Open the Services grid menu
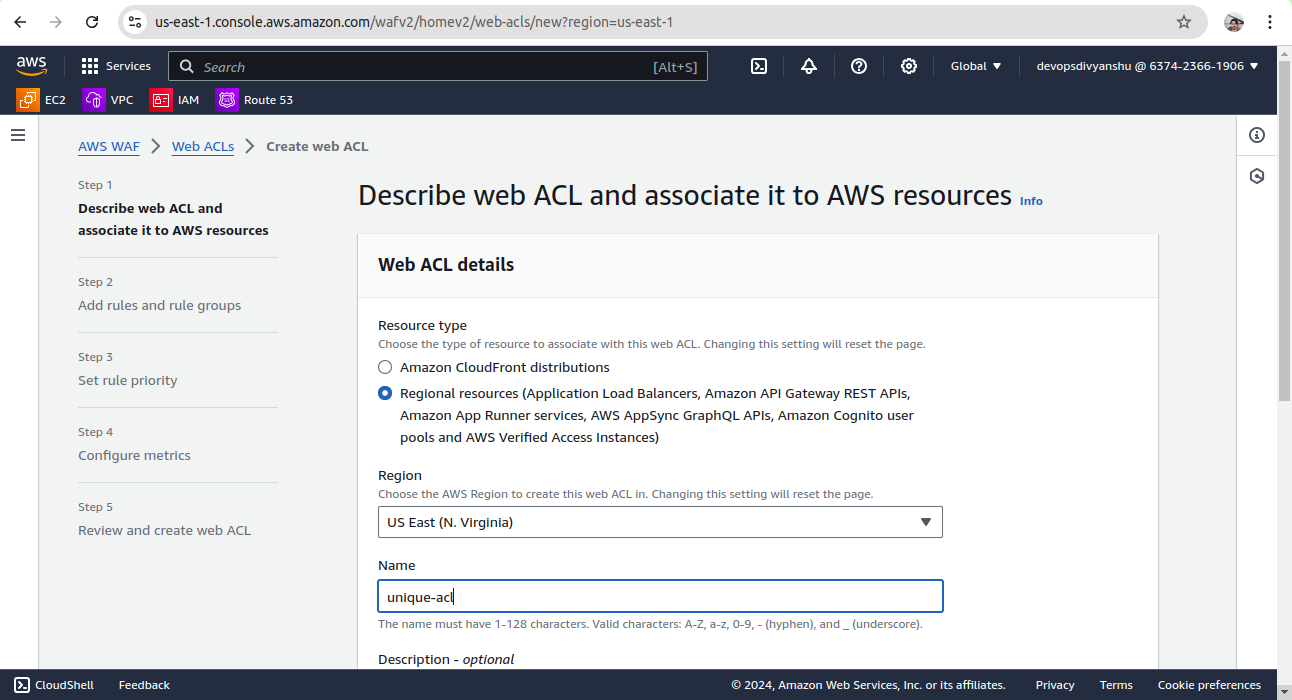 pos(116,66)
